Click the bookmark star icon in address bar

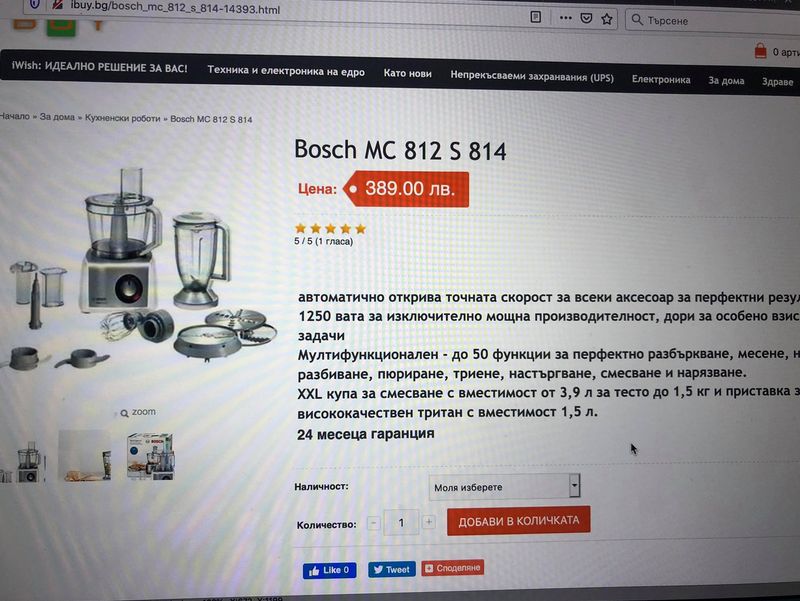(x=607, y=19)
